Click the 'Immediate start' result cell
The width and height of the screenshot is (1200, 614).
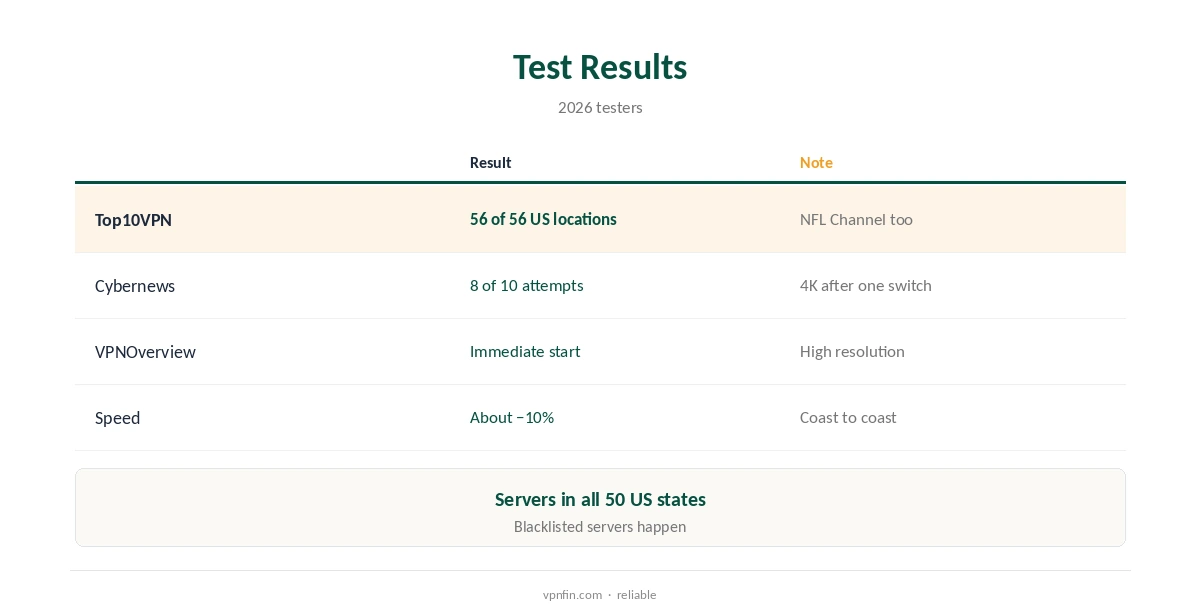[525, 351]
